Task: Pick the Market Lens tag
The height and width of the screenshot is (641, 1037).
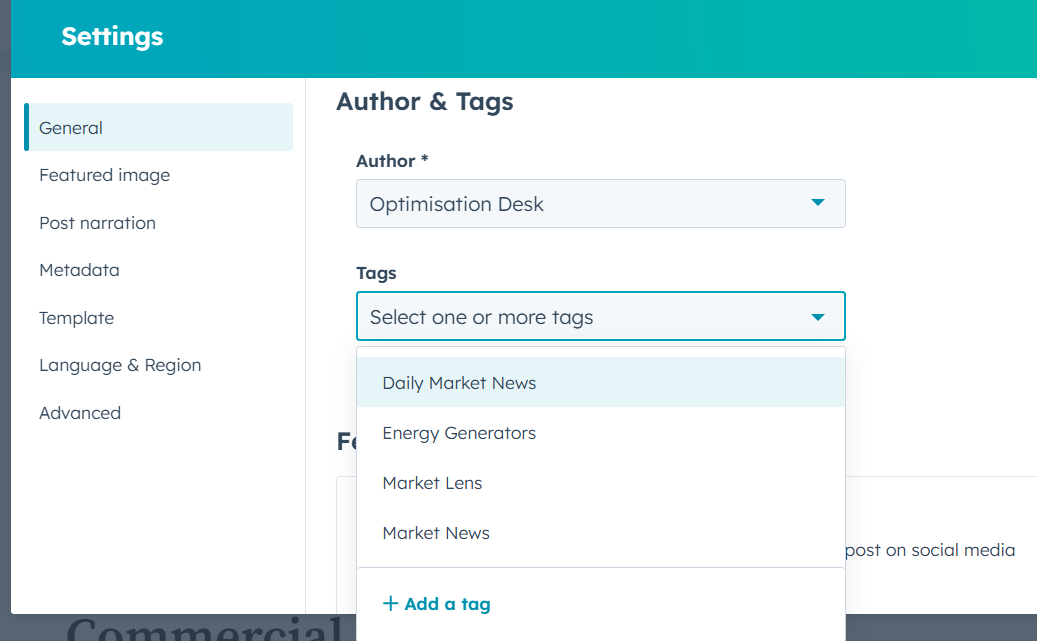Action: pos(432,483)
